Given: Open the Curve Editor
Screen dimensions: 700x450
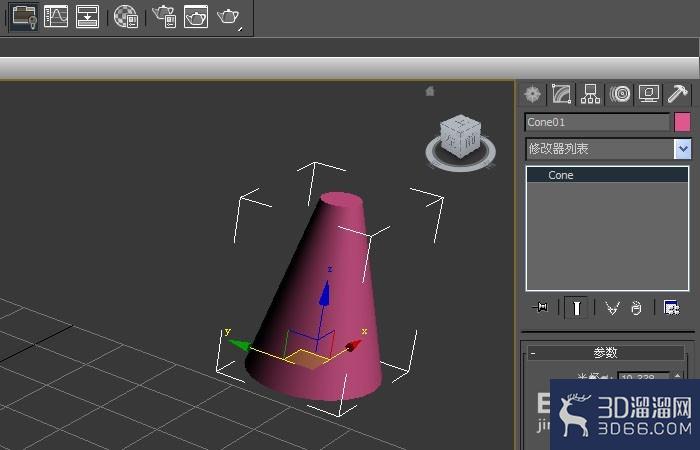Looking at the screenshot, I should (56, 17).
